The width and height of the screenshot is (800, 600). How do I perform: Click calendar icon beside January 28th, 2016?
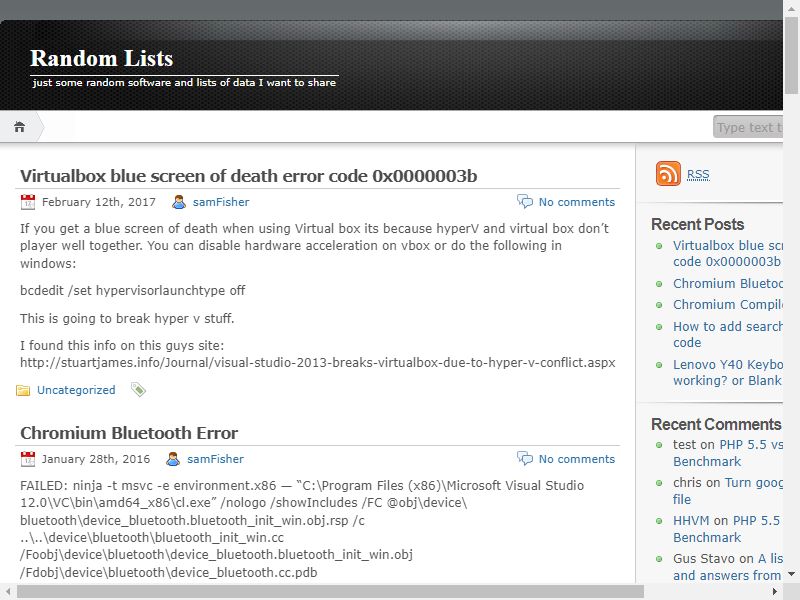(28, 459)
